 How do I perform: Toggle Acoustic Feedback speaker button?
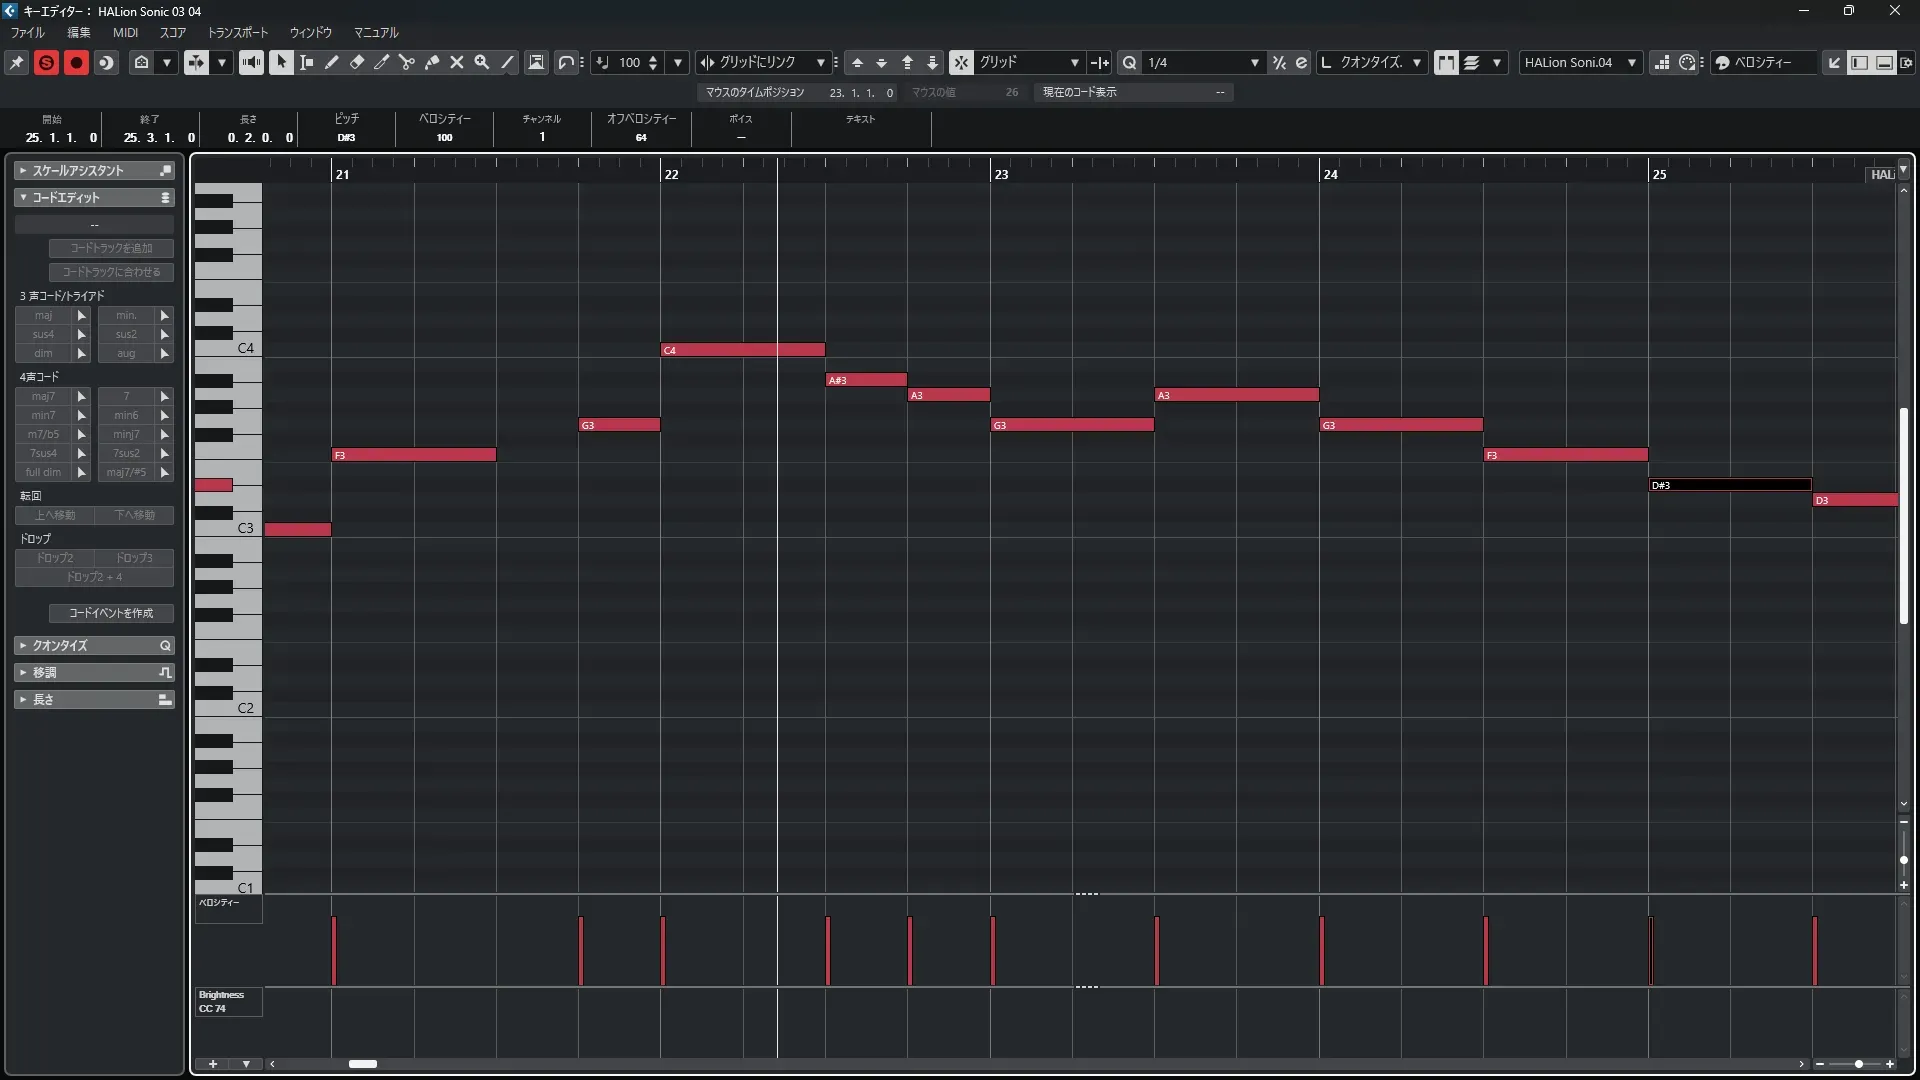coord(251,62)
